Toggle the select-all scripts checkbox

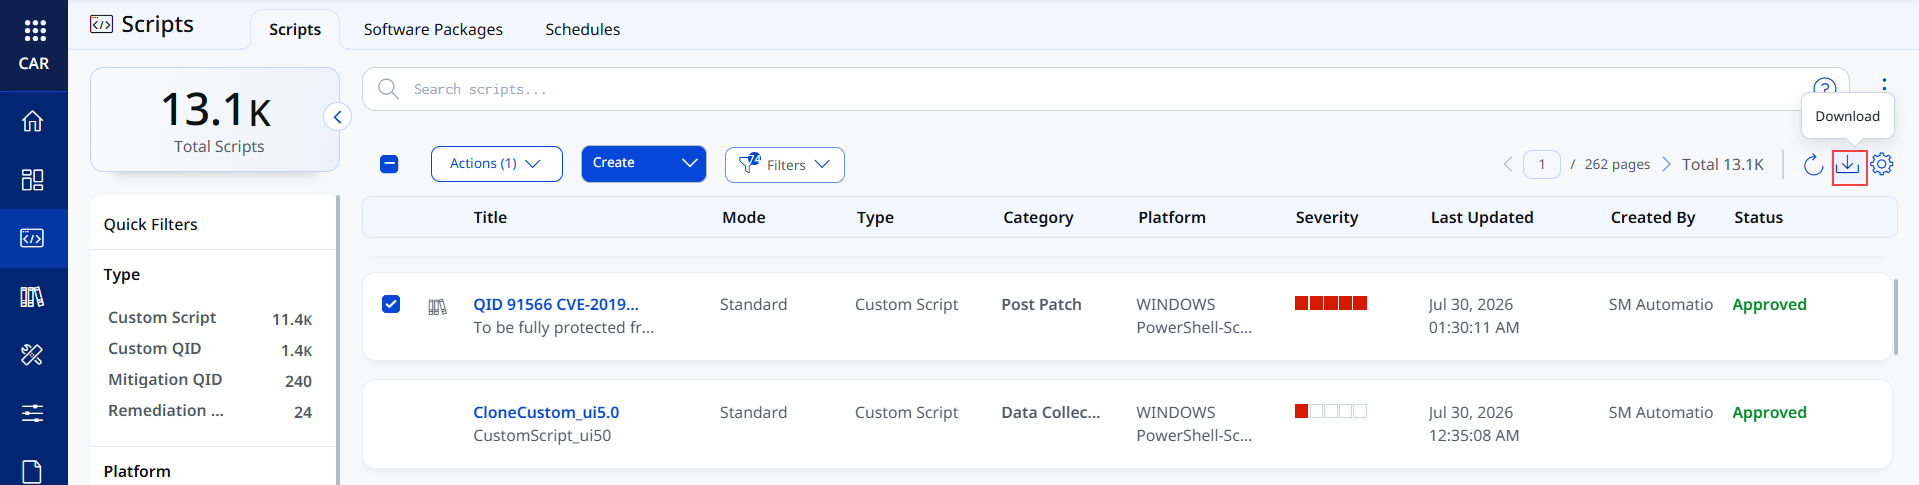point(390,164)
